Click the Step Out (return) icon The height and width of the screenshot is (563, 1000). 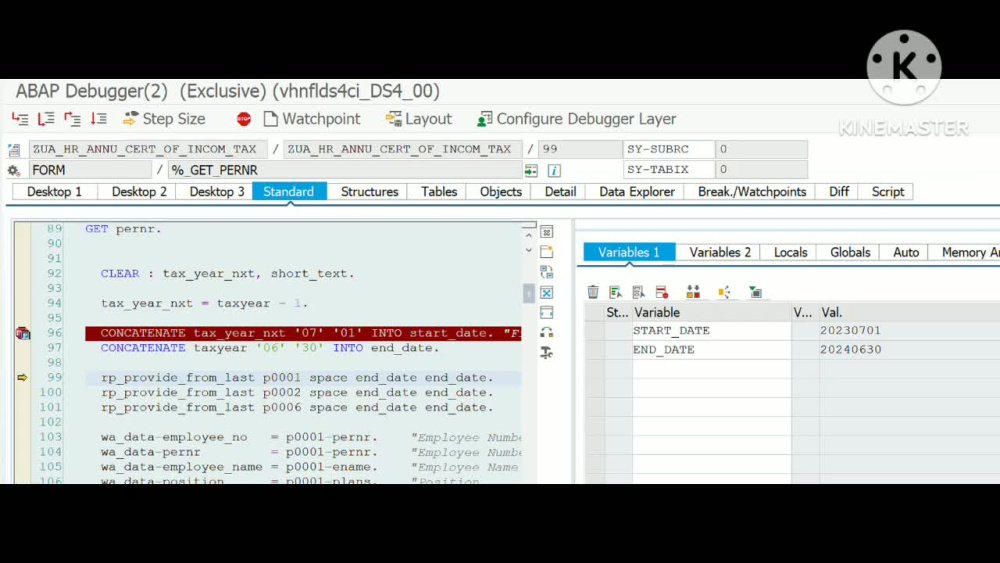[x=72, y=119]
